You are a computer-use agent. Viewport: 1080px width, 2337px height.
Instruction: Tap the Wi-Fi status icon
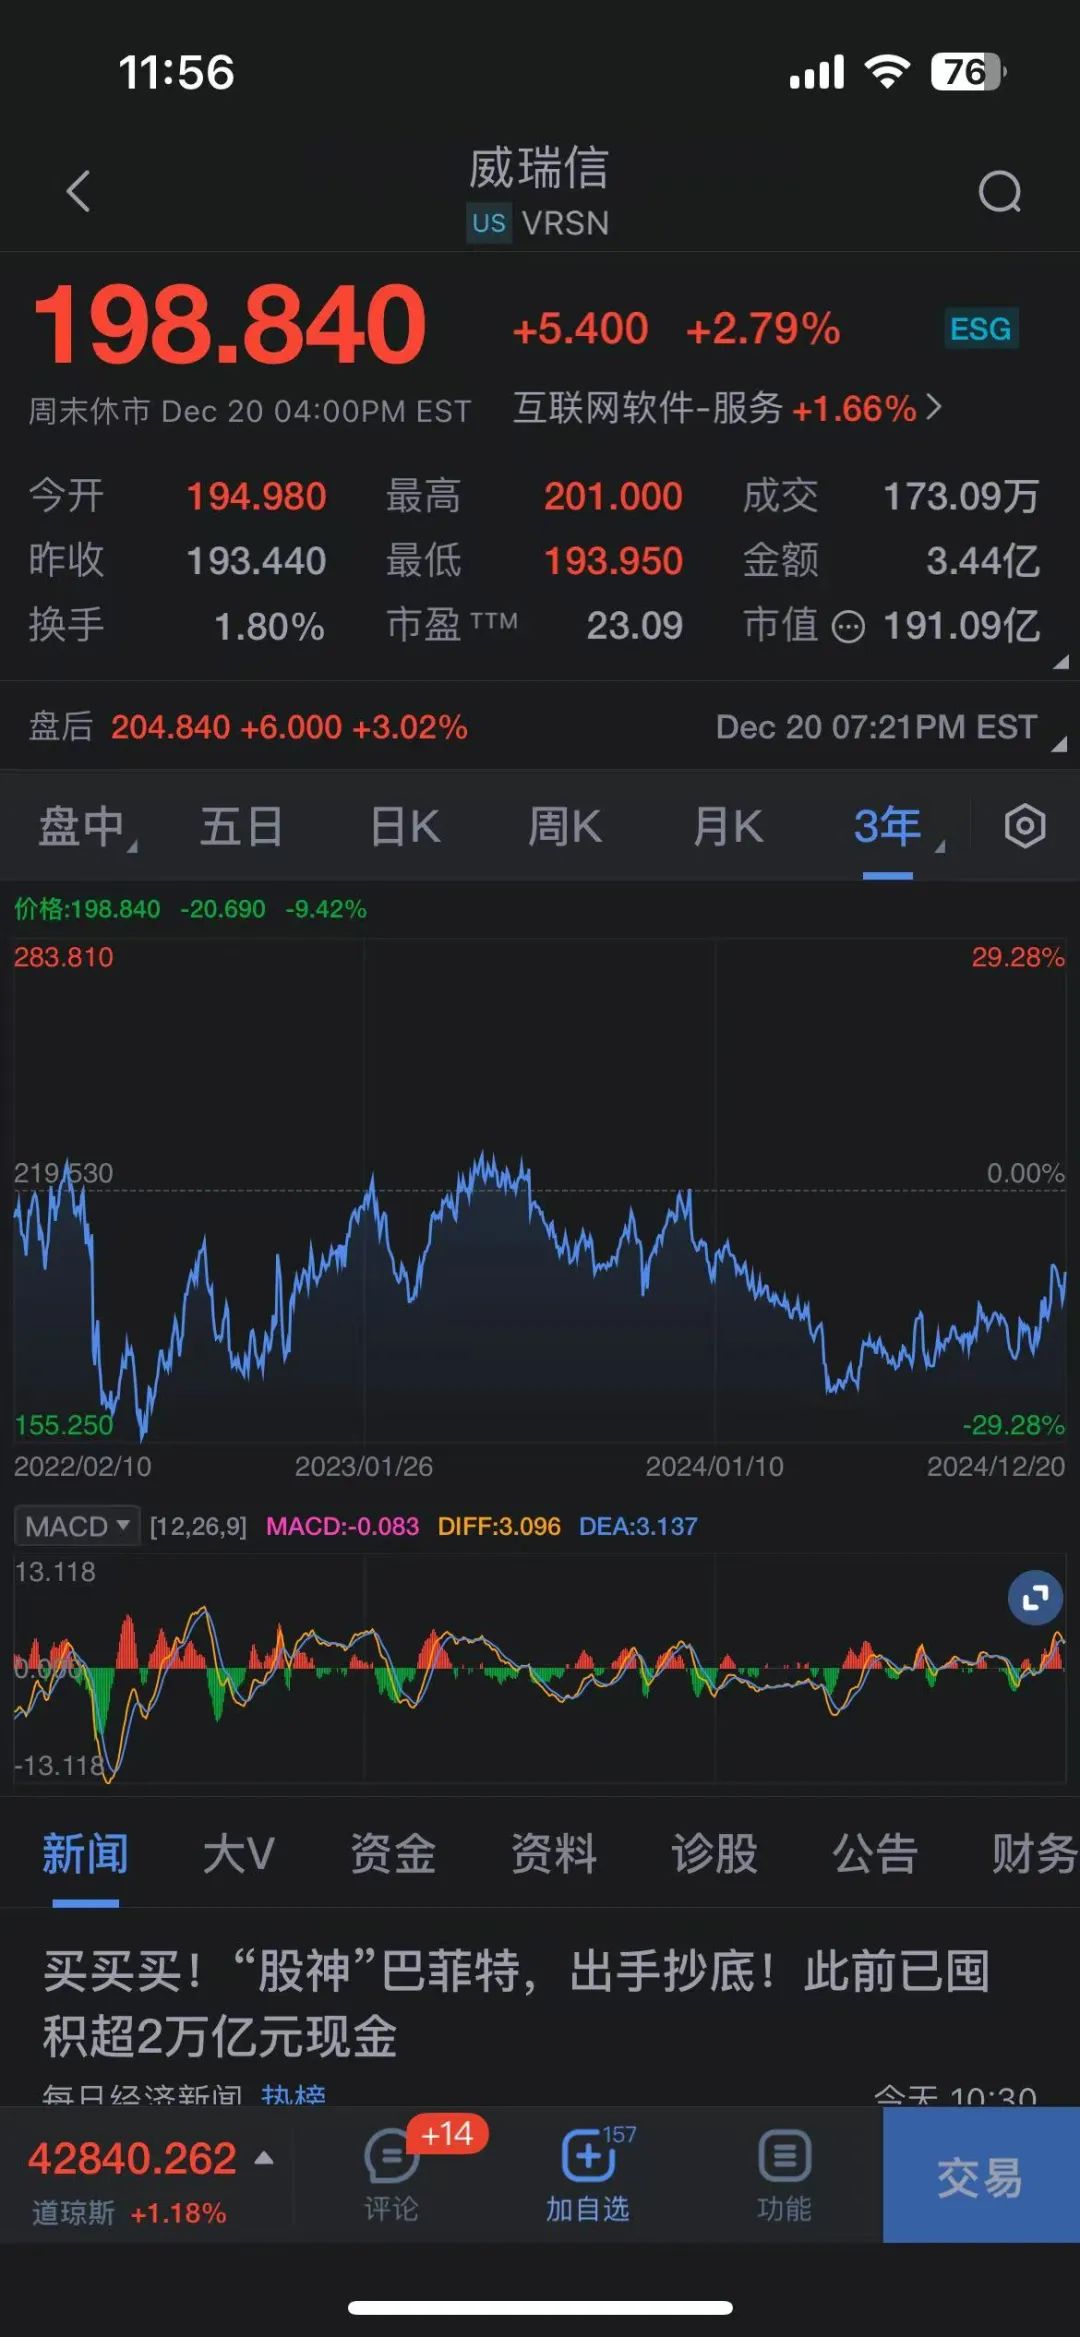click(x=887, y=72)
